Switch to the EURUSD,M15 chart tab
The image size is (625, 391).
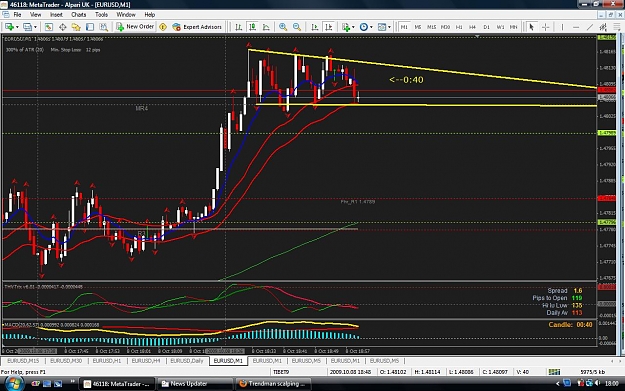pyautogui.click(x=23, y=361)
